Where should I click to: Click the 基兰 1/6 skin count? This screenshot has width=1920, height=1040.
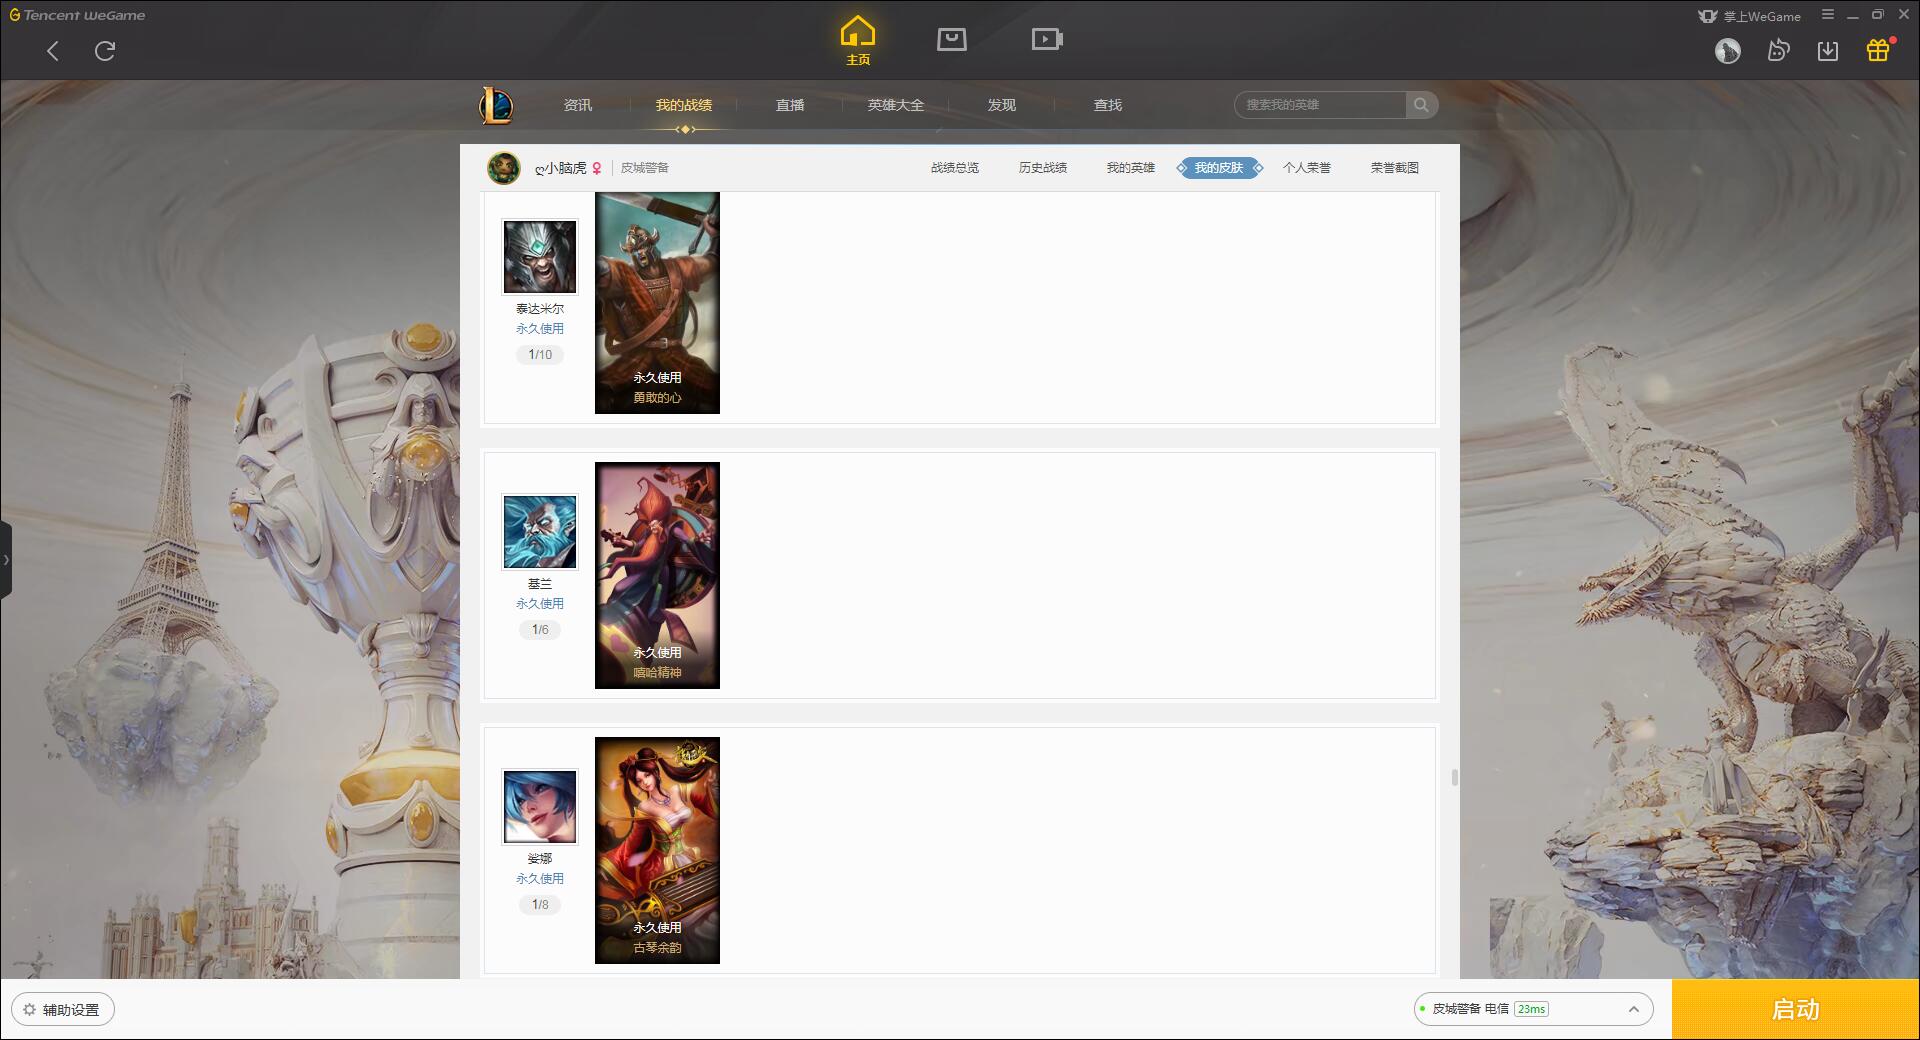click(x=540, y=630)
